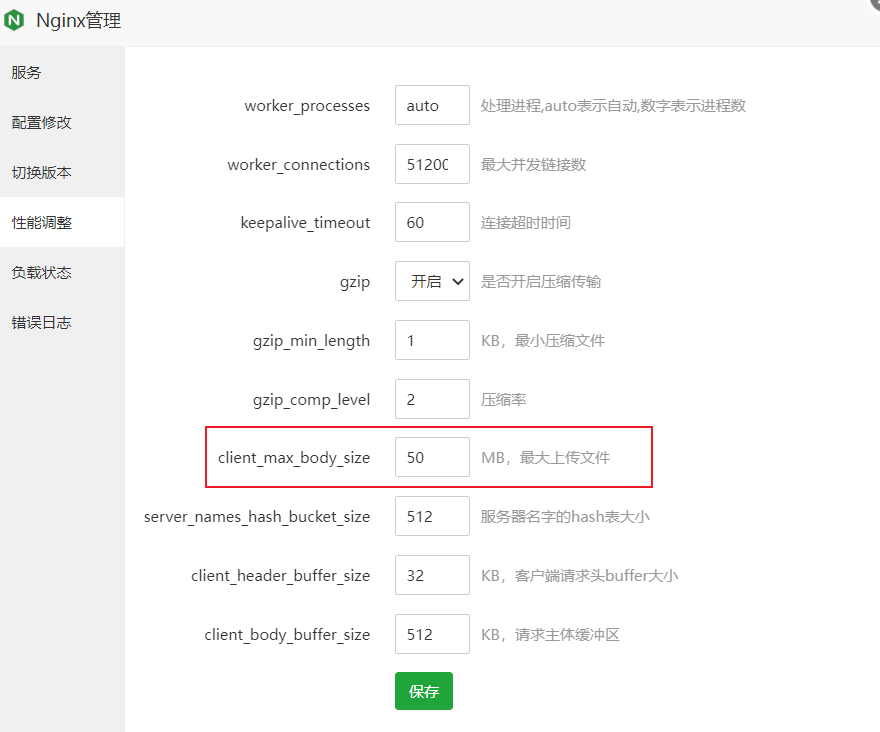This screenshot has height=732, width=880.
Task: Click the '服务器名字的hash表大小' description text
Action: [565, 517]
